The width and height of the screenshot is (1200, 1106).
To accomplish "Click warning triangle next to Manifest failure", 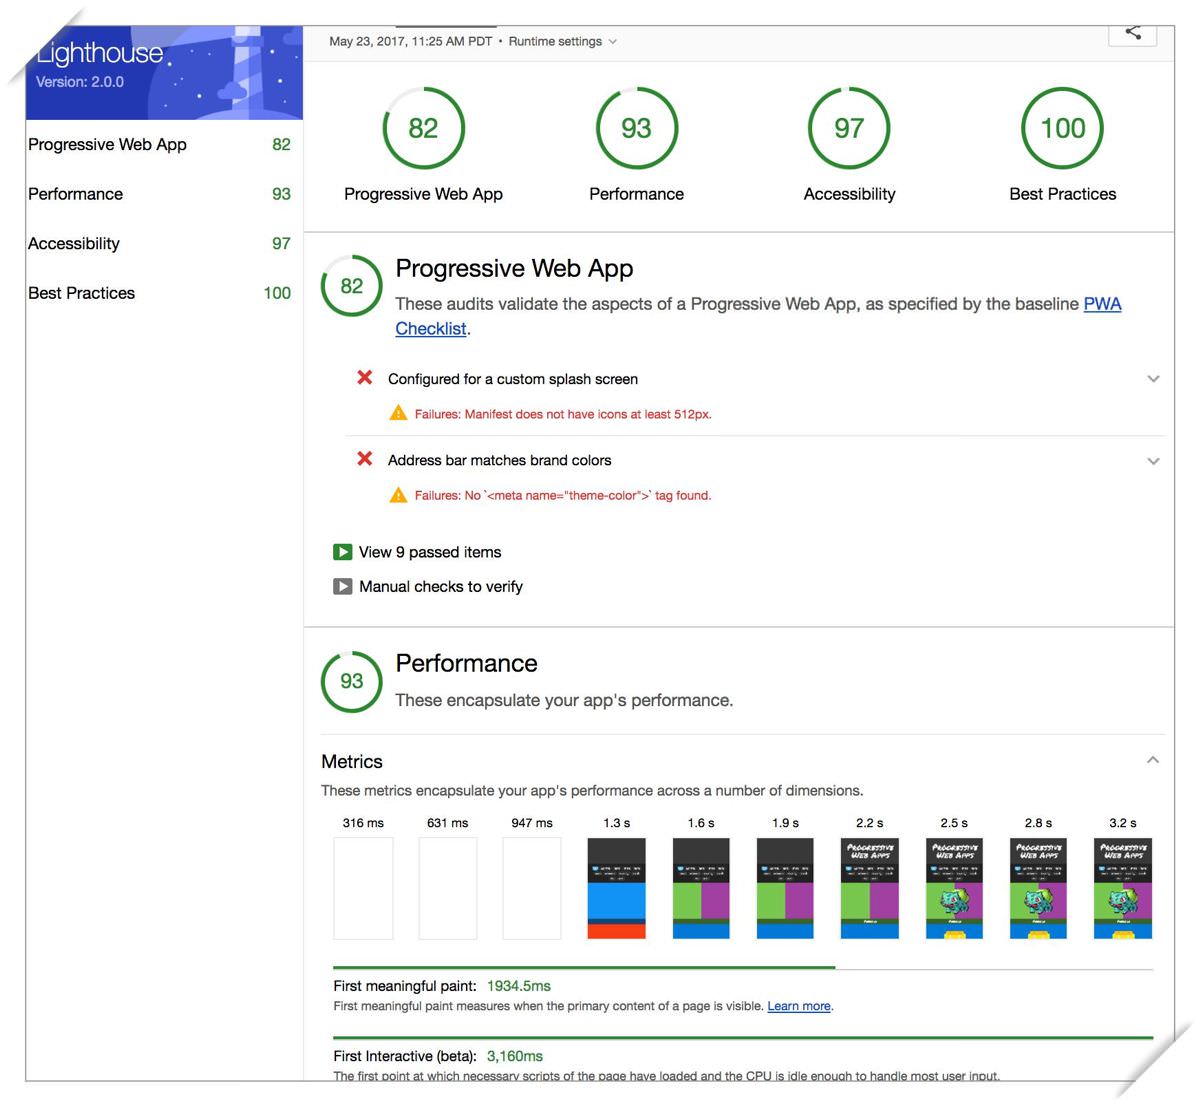I will tap(398, 413).
